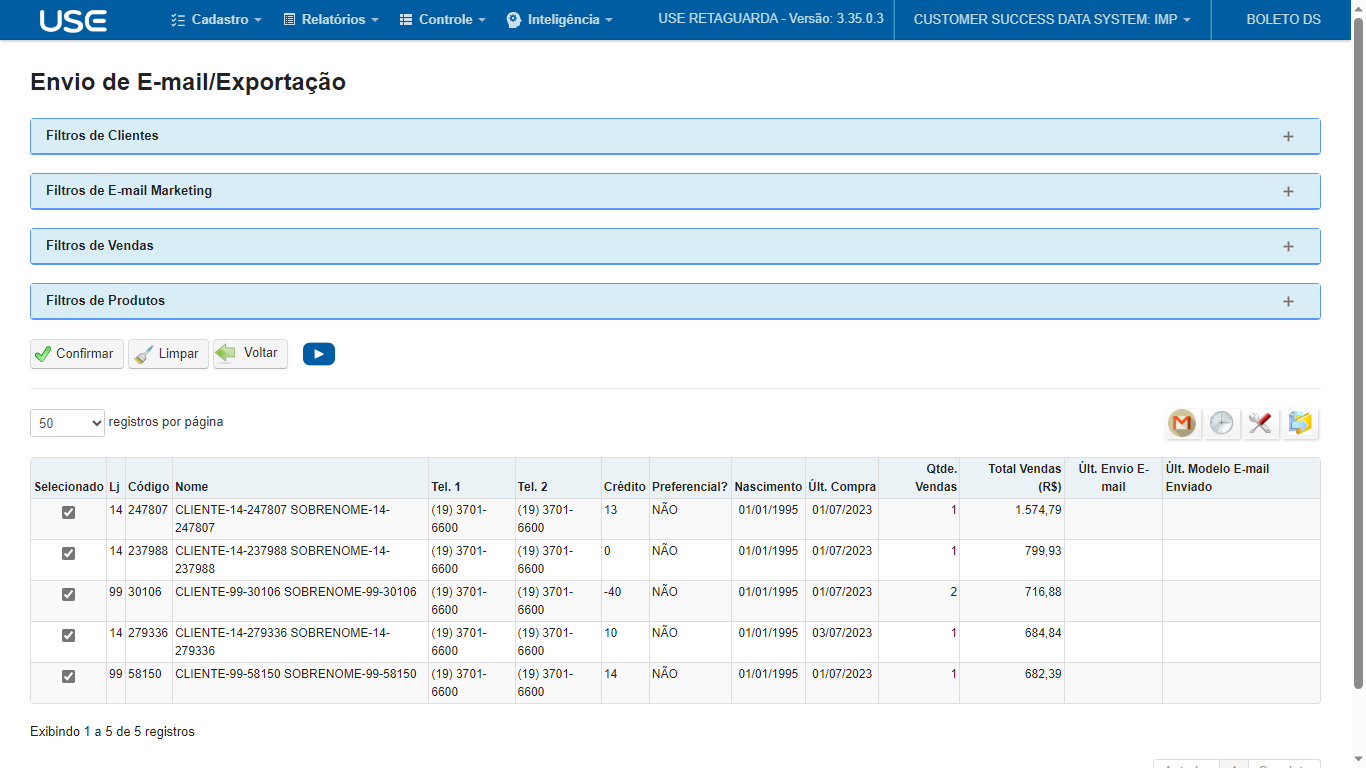Open the Relatórios menu
The height and width of the screenshot is (768, 1366).
click(331, 20)
